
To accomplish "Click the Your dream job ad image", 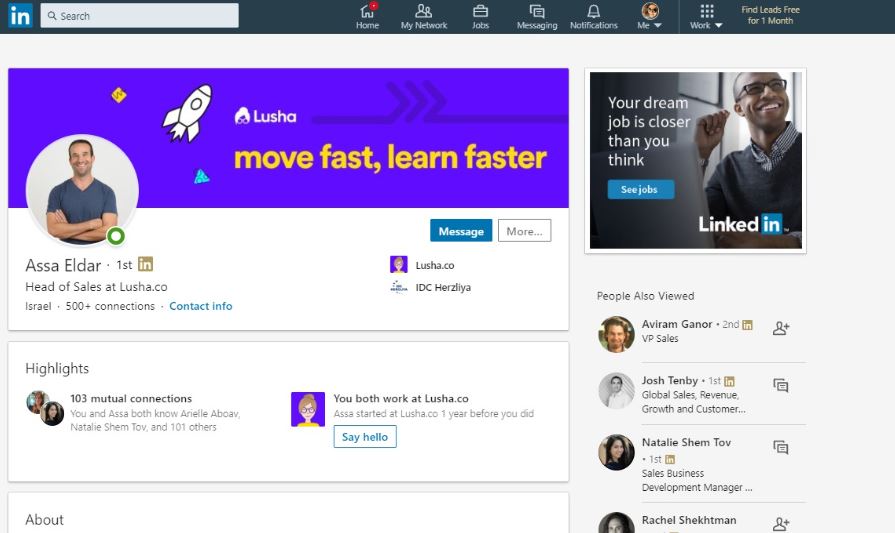I will tap(695, 160).
